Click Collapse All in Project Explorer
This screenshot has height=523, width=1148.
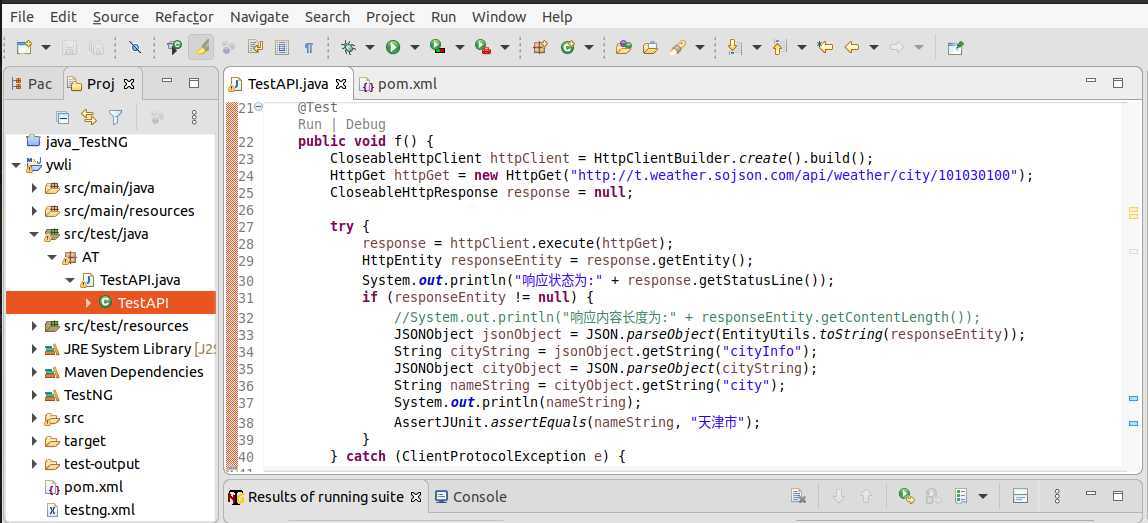coord(63,117)
